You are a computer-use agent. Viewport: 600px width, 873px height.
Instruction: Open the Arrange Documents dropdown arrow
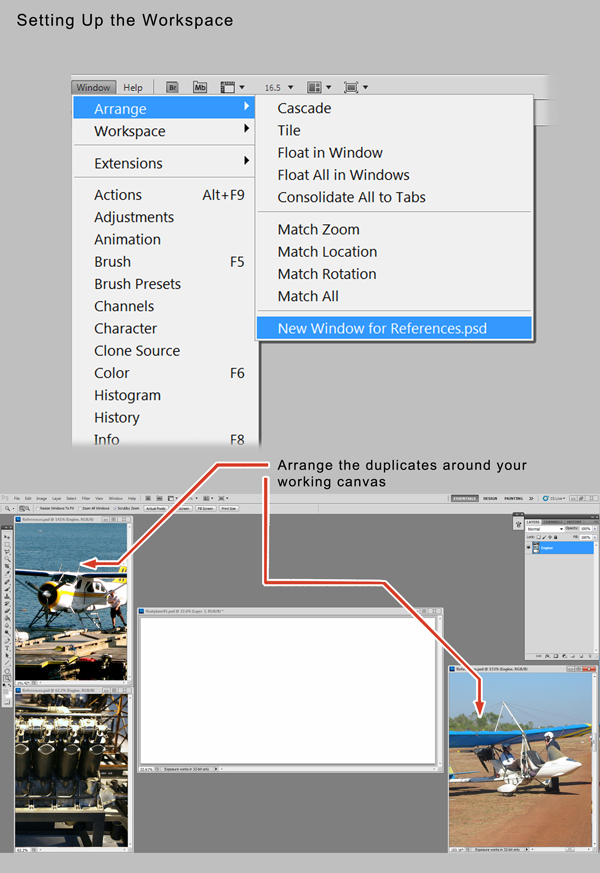pos(328,87)
